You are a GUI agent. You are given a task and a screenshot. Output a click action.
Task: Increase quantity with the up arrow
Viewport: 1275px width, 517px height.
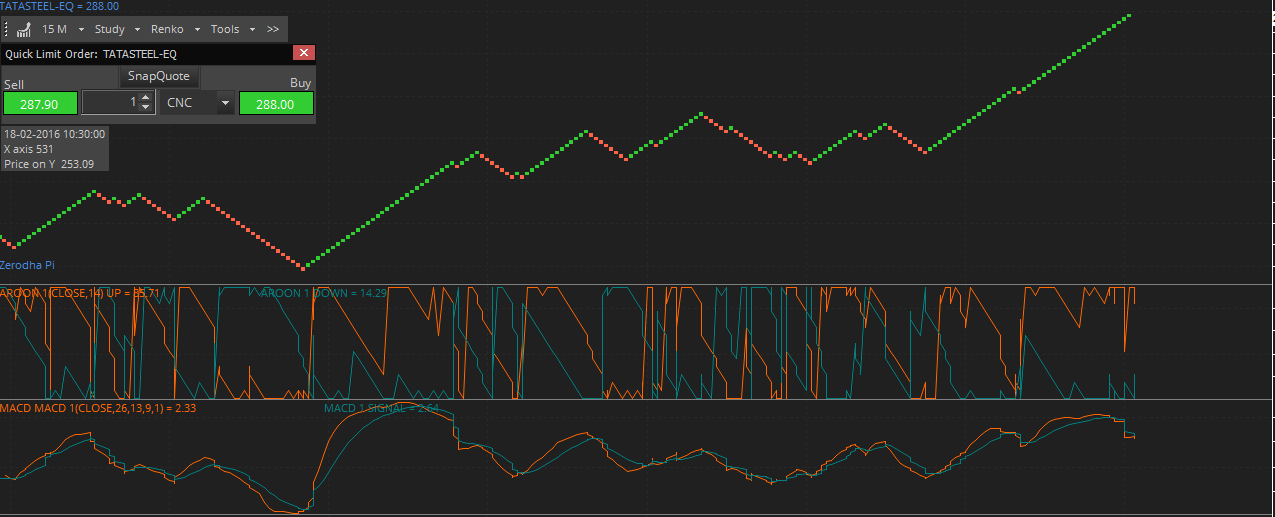point(146,97)
